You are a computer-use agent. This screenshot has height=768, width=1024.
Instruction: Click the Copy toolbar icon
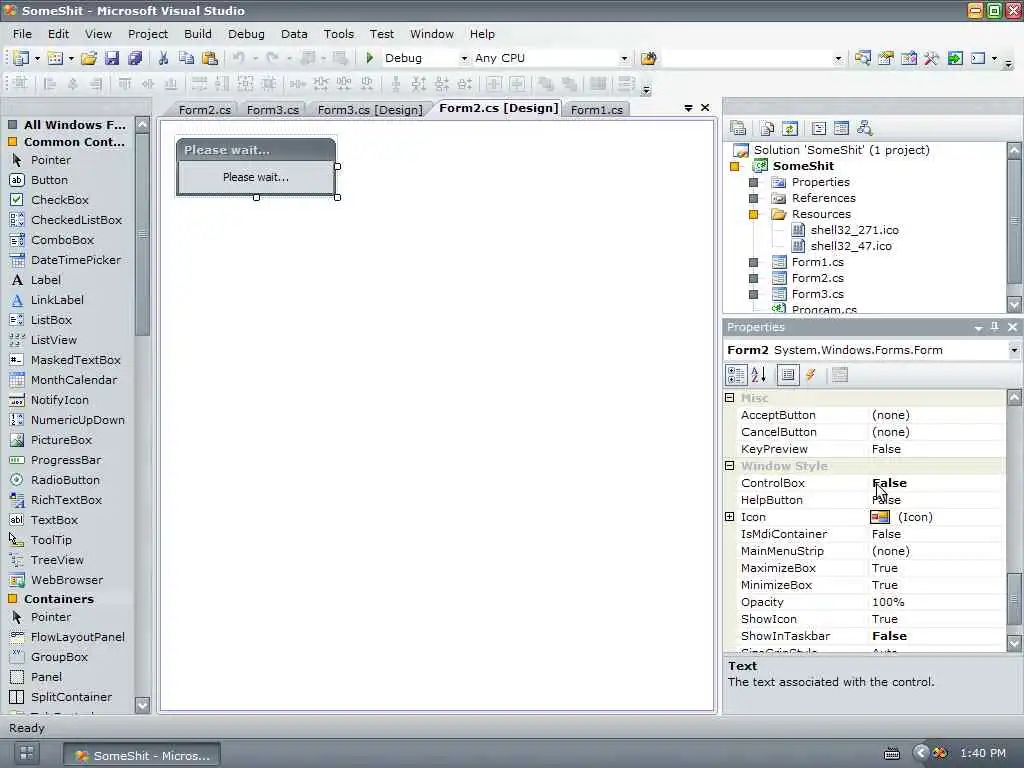coord(186,58)
